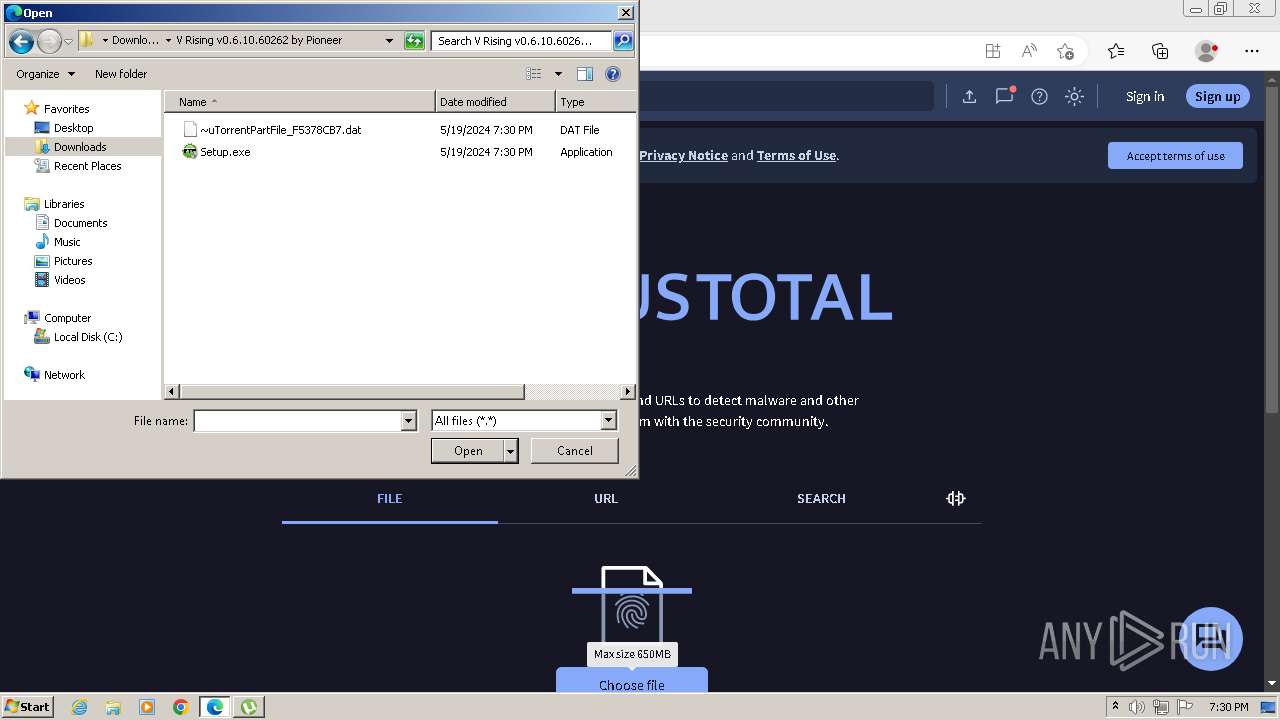The image size is (1280, 720).
Task: Show hidden system tray icons
Action: coord(1115,707)
